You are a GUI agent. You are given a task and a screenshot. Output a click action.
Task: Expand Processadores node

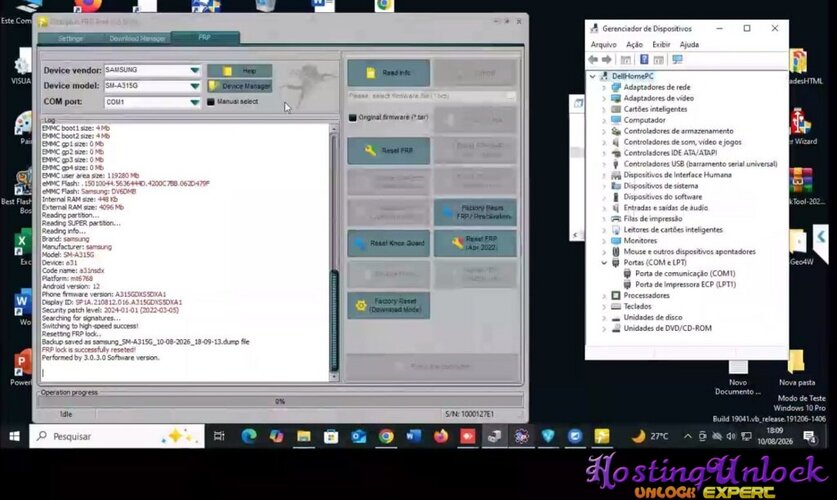point(604,296)
